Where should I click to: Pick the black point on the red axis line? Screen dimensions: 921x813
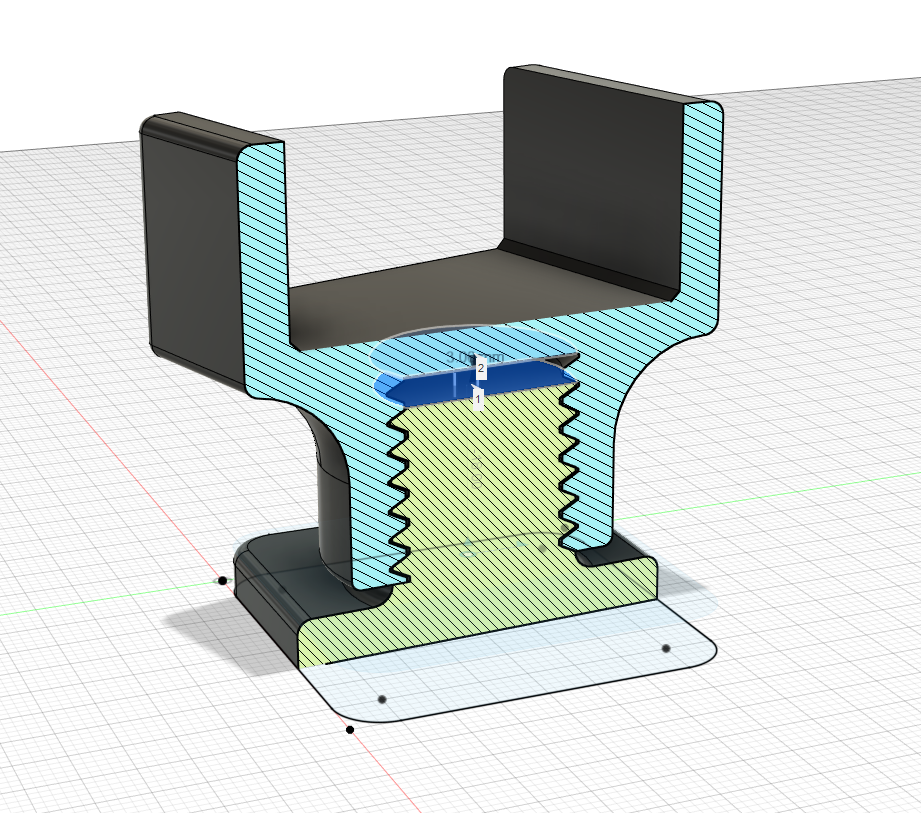[x=350, y=730]
